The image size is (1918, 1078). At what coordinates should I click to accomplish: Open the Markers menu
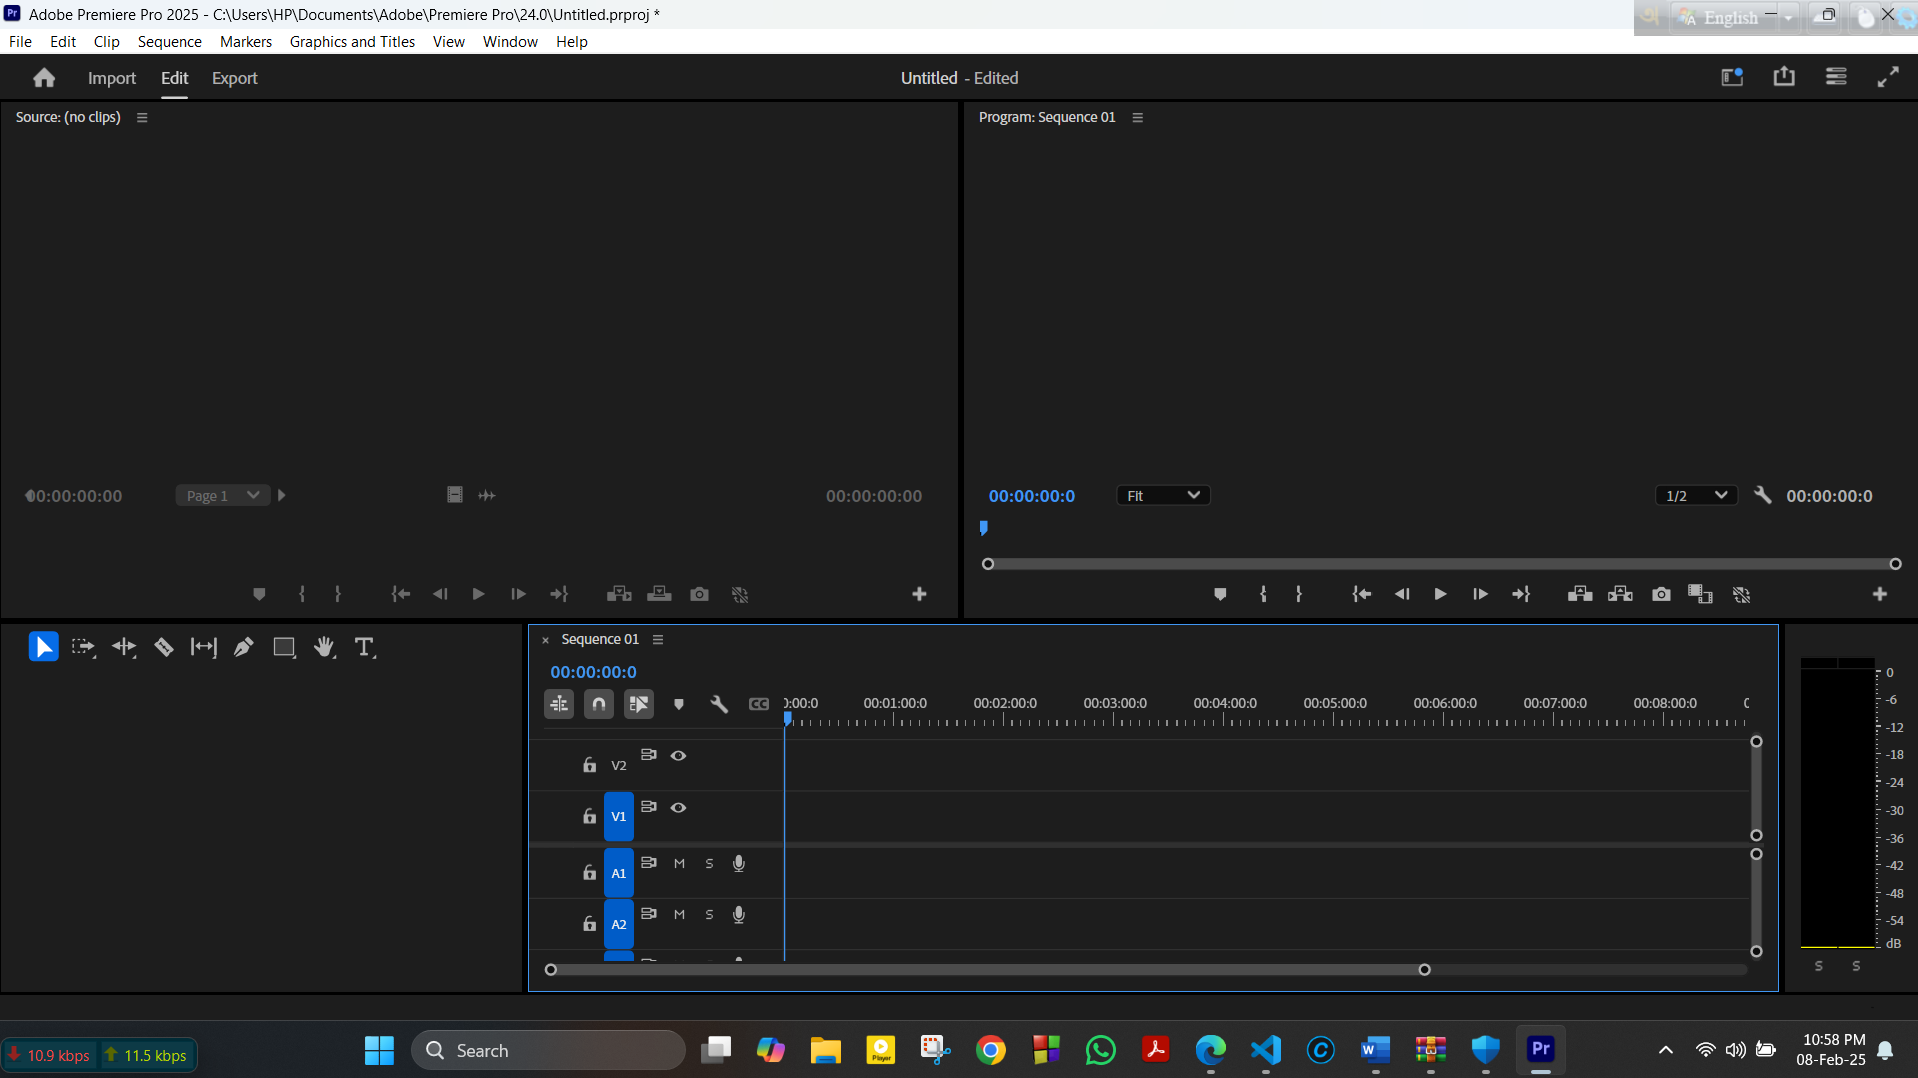[245, 41]
